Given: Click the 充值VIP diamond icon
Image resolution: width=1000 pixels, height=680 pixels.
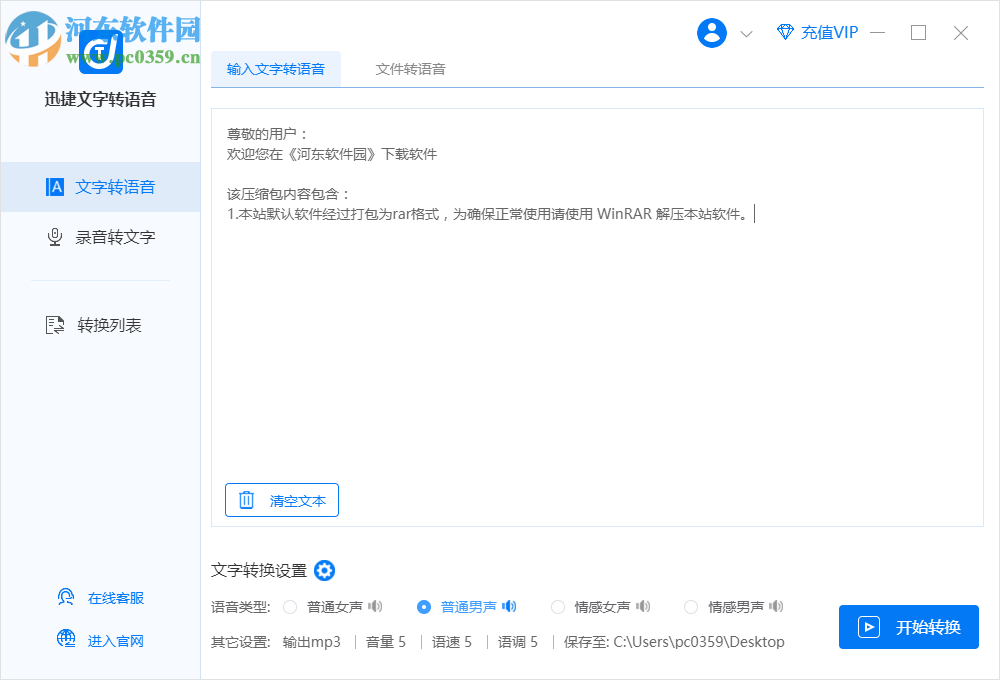Looking at the screenshot, I should pyautogui.click(x=785, y=32).
